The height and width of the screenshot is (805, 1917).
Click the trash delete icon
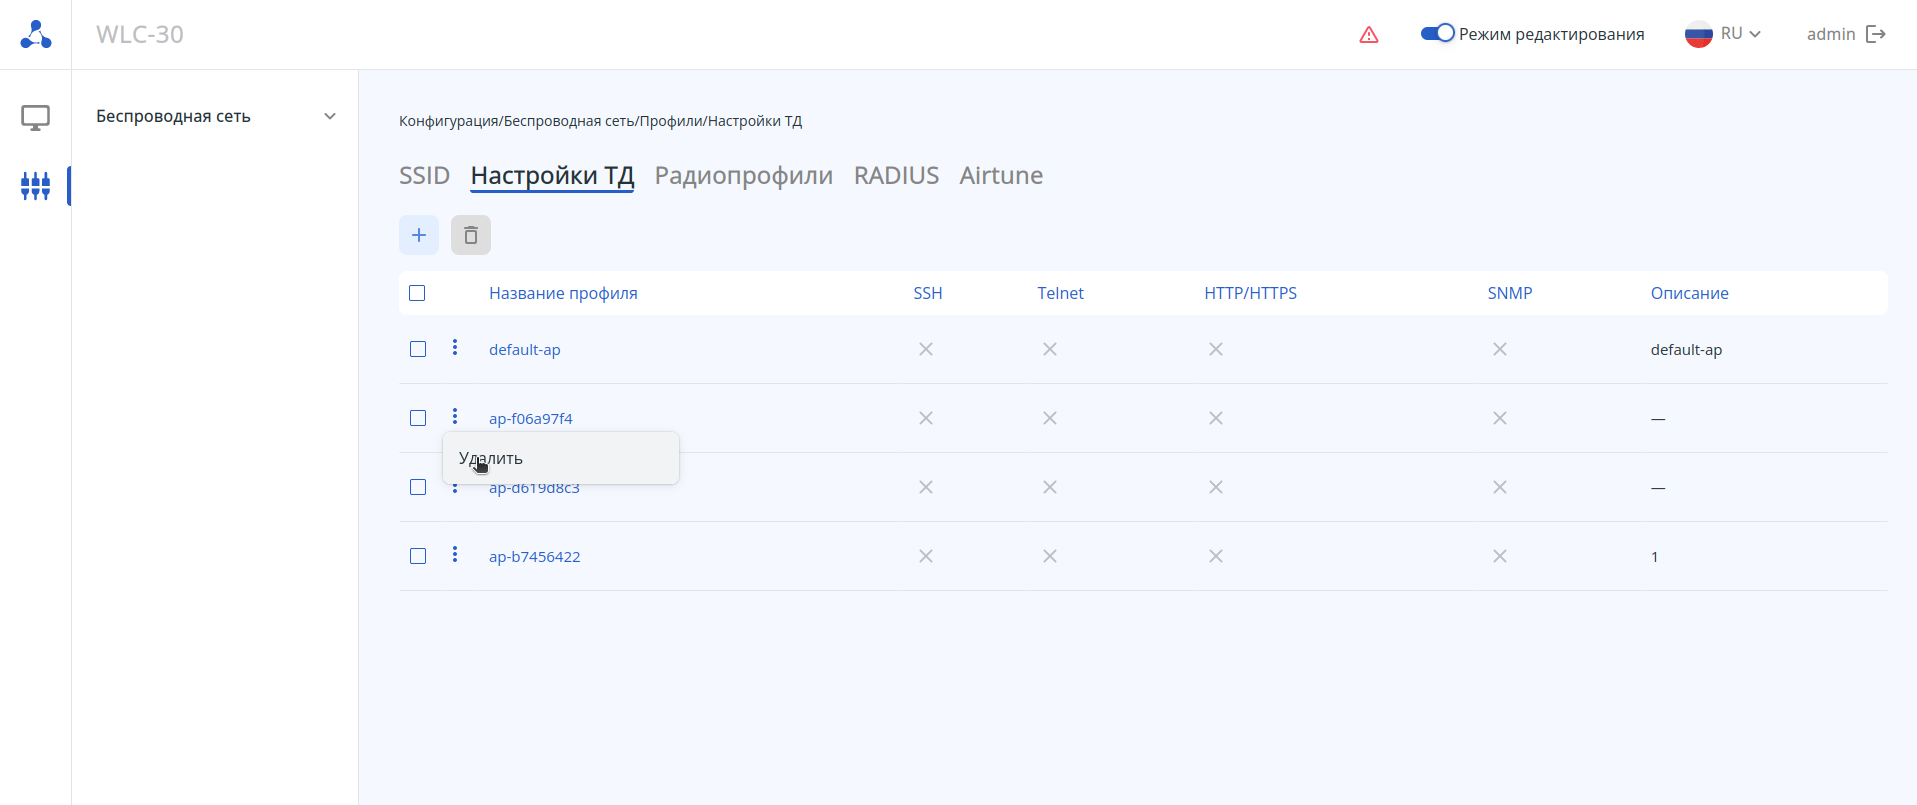[471, 235]
